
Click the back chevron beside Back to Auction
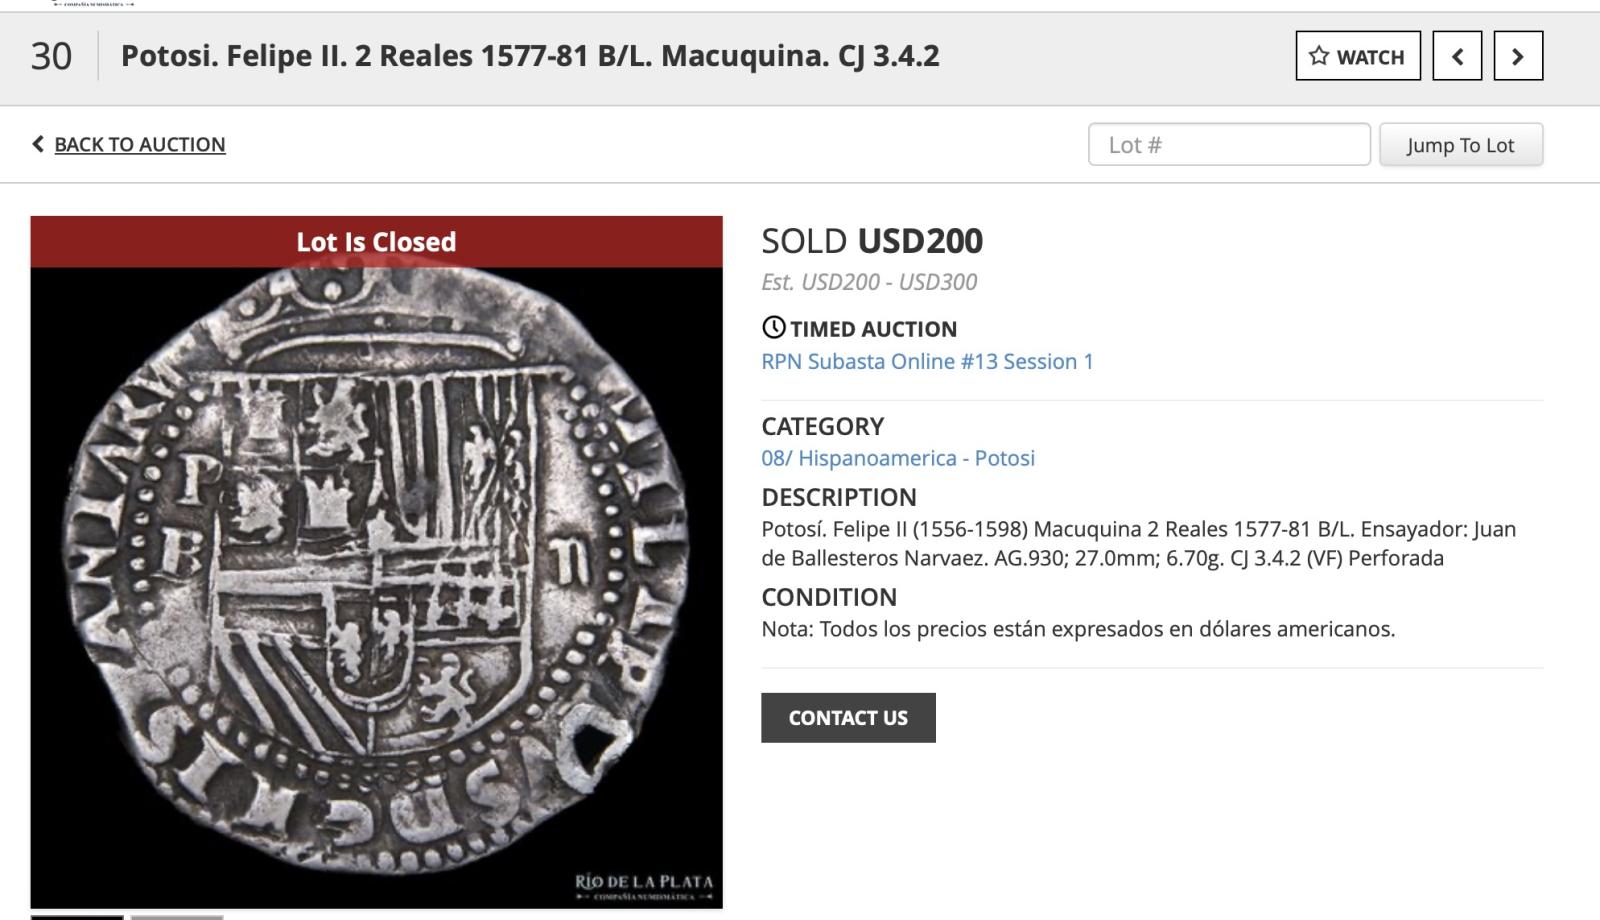38,144
